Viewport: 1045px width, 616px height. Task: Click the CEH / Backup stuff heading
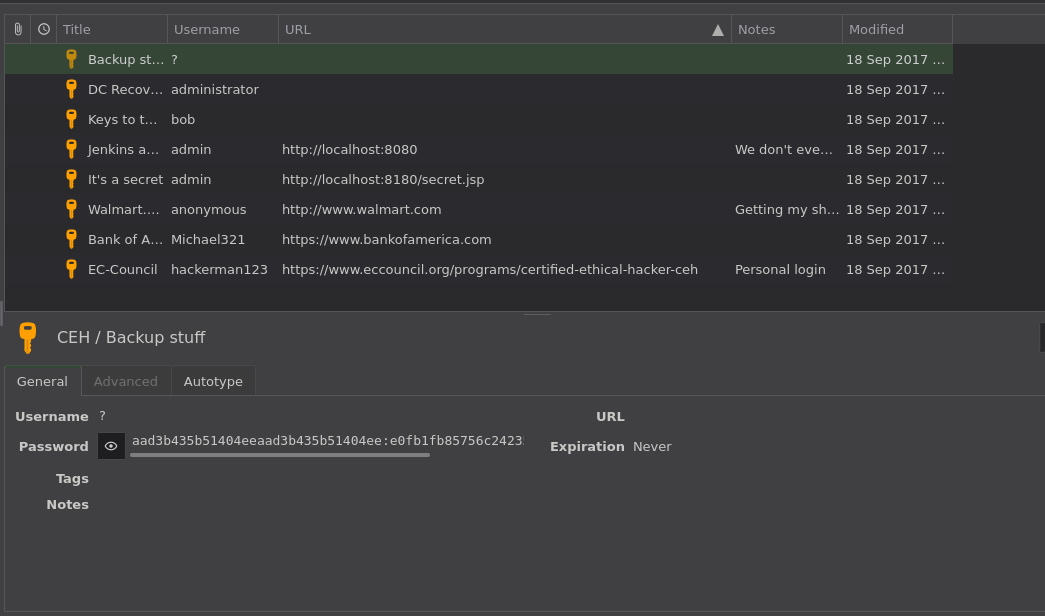tap(131, 337)
